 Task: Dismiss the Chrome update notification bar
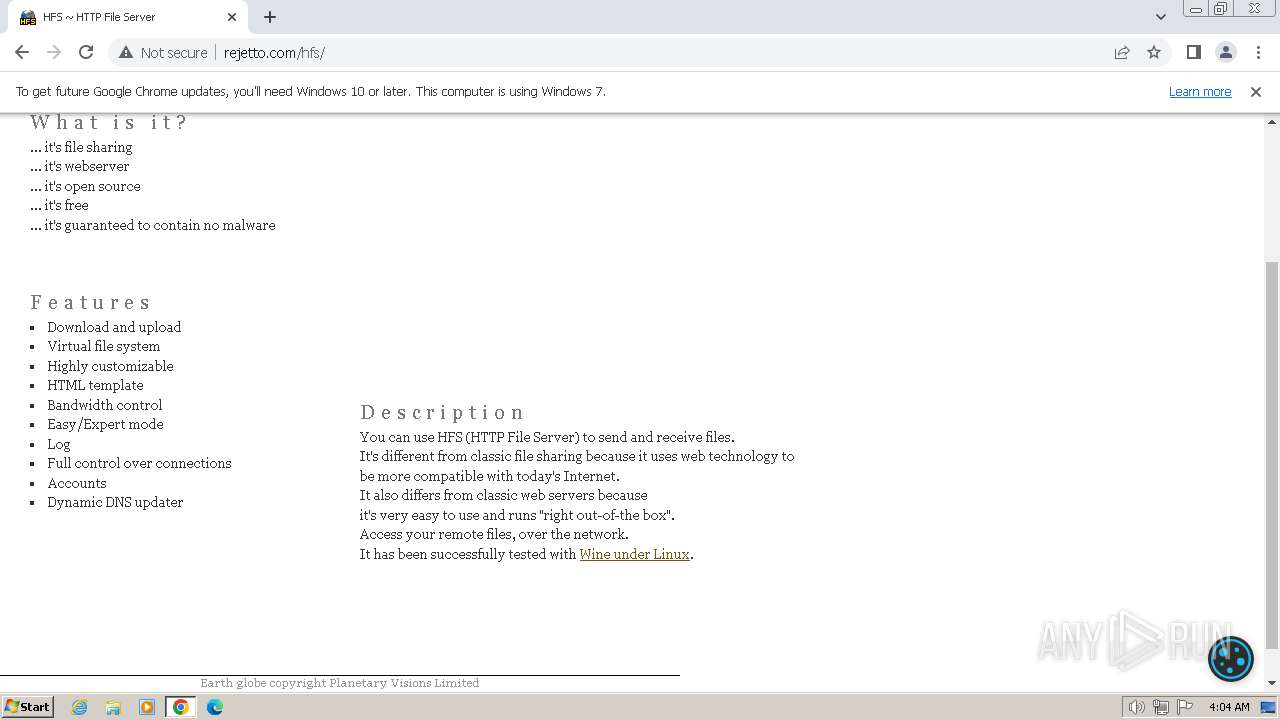[x=1256, y=91]
